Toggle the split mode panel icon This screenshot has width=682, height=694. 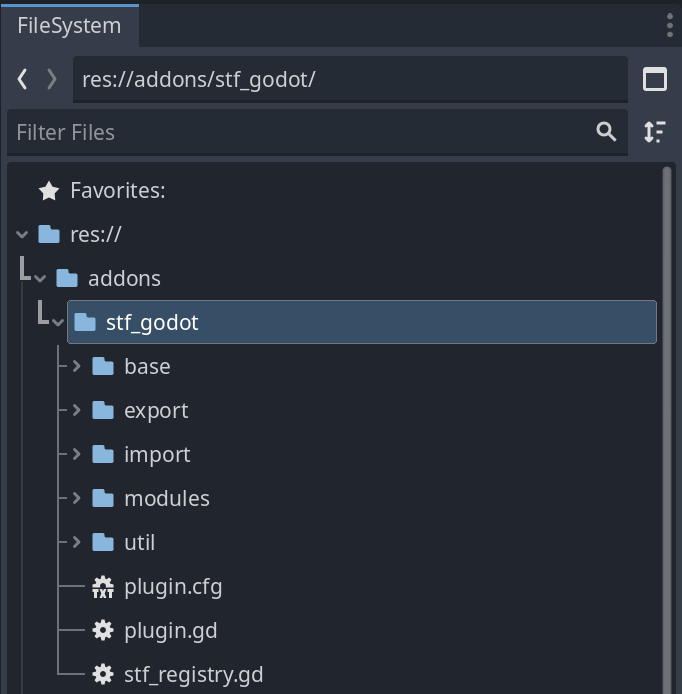tap(655, 80)
